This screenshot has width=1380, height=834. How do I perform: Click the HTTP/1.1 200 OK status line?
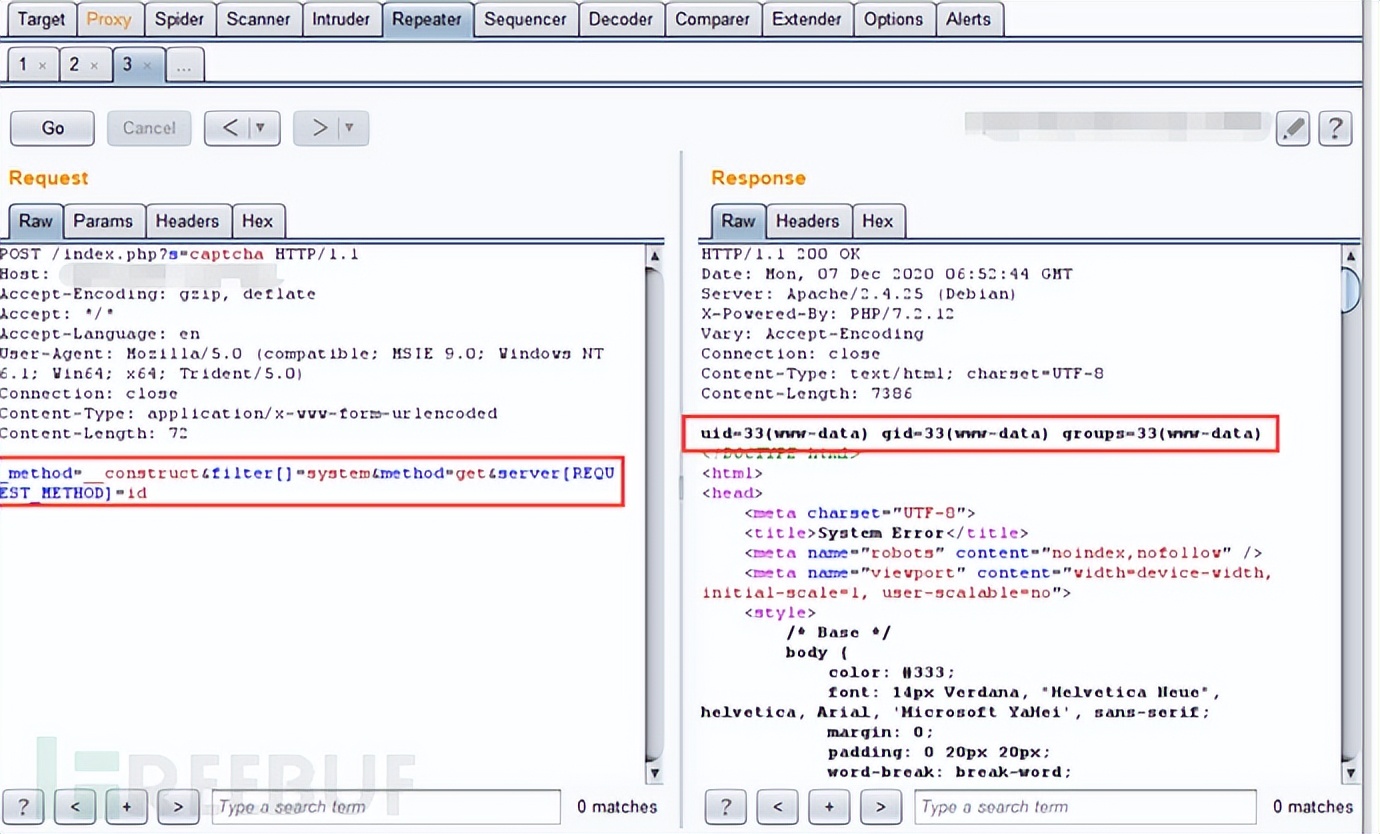coord(781,254)
